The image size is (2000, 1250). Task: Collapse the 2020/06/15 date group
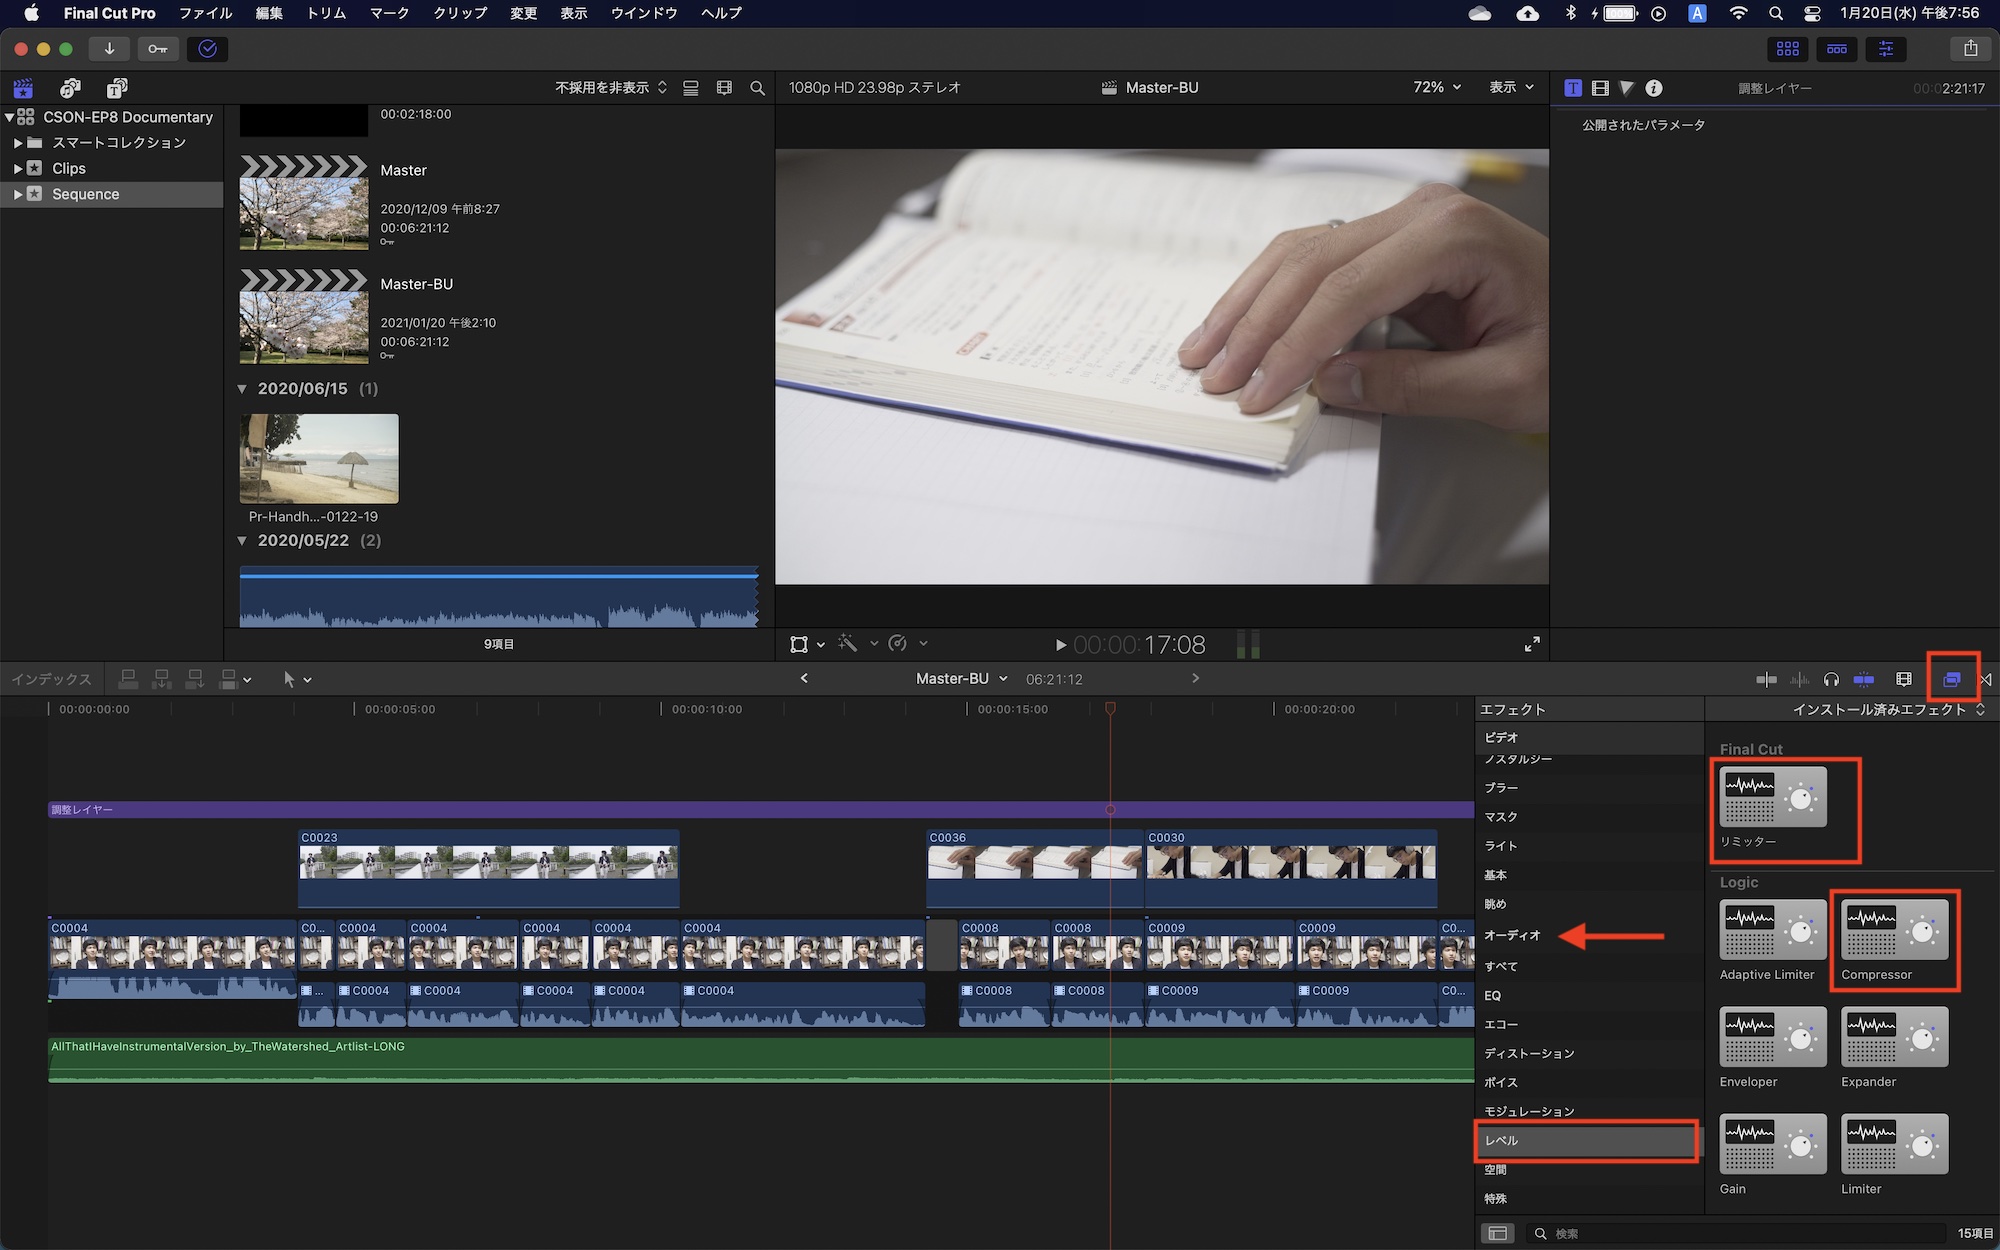[x=242, y=389]
